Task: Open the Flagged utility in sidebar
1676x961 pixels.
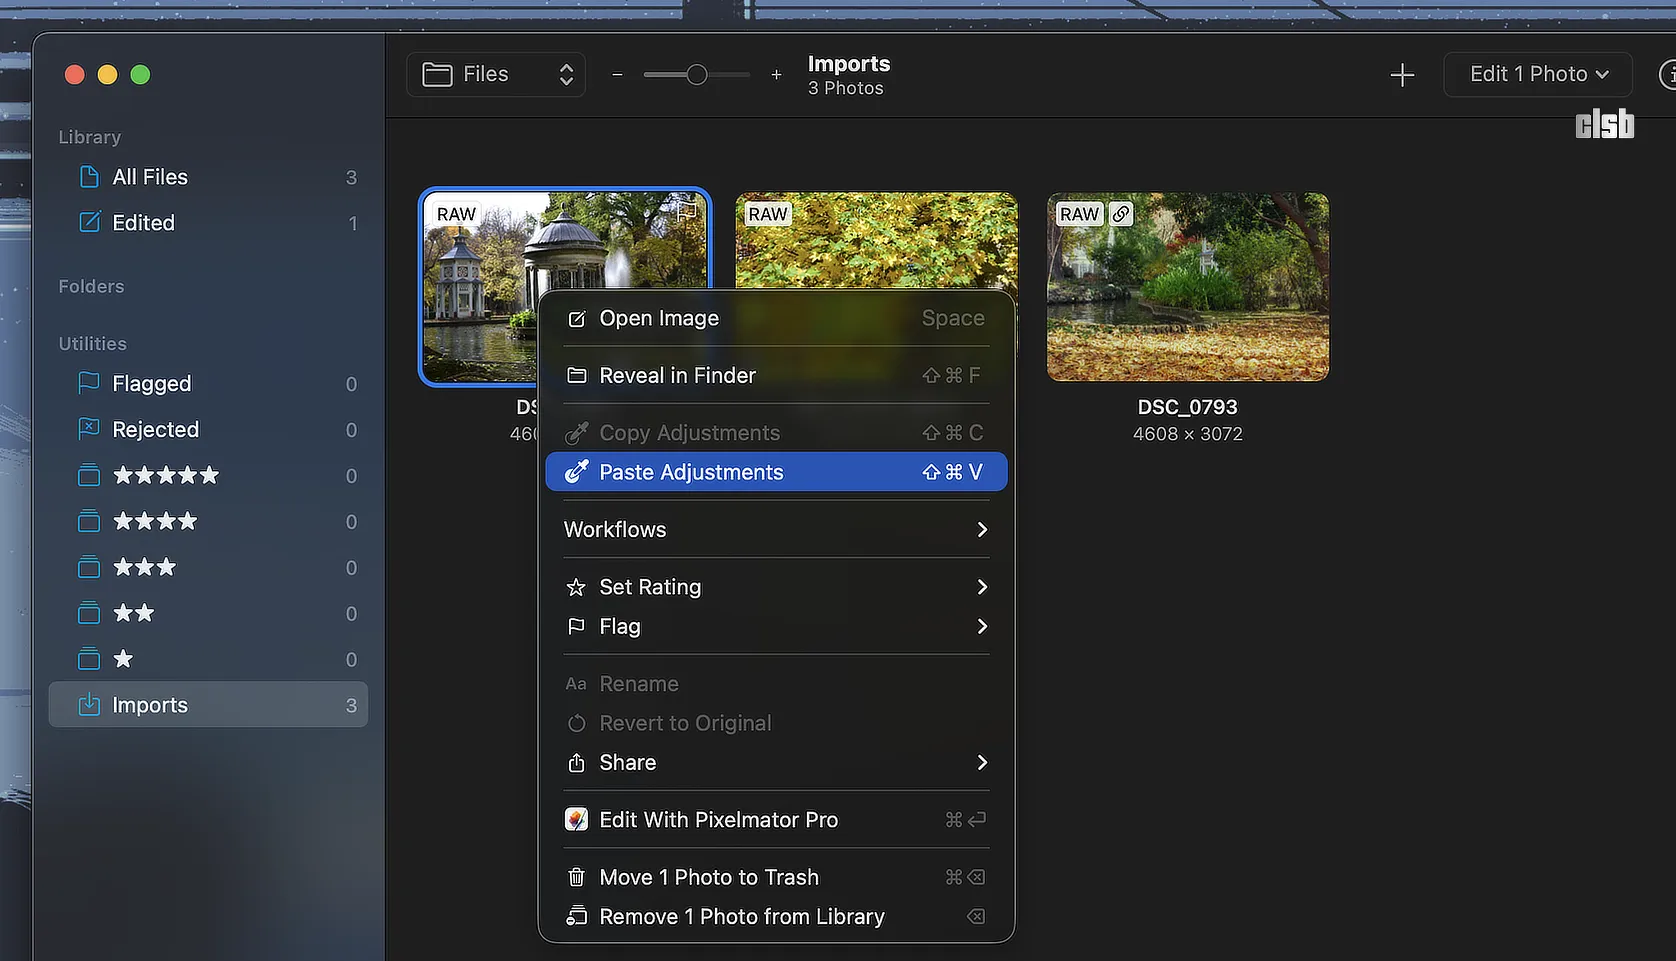Action: tap(151, 384)
